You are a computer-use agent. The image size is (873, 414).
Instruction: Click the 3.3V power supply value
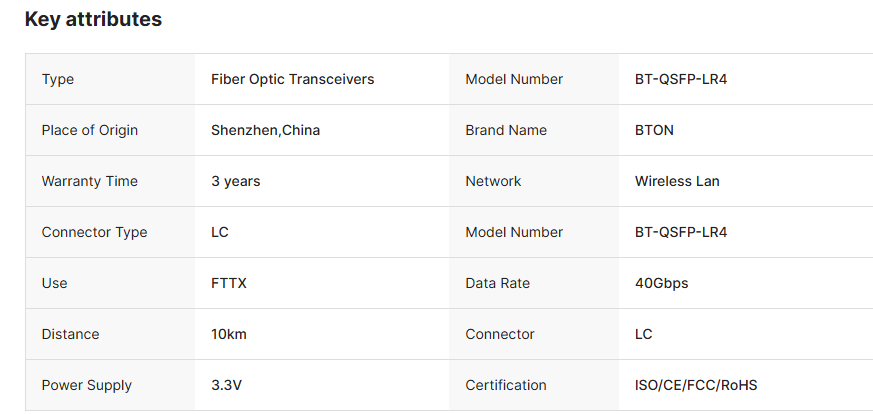227,385
